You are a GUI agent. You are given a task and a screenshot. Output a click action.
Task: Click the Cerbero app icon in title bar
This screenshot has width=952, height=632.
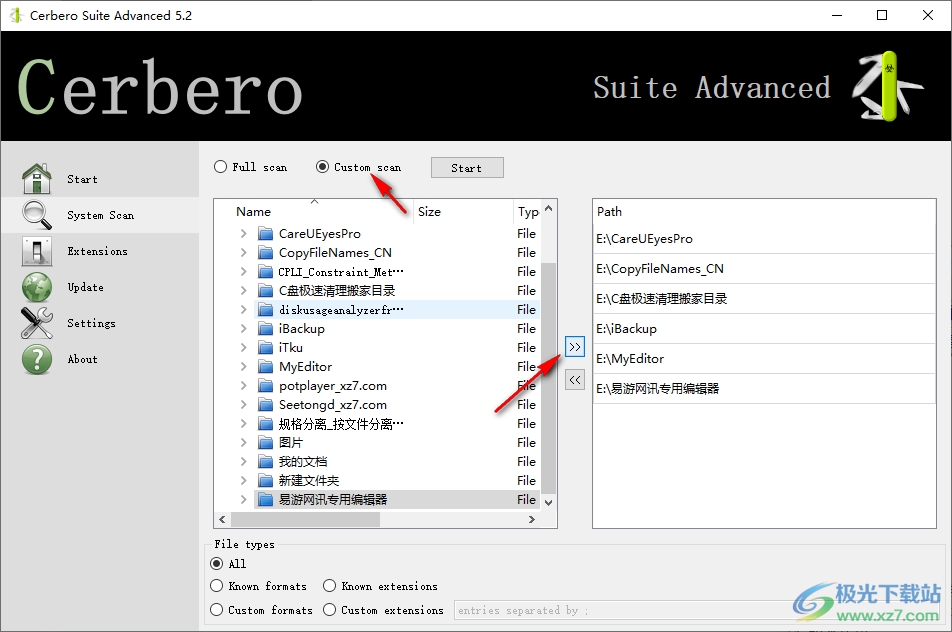16,15
